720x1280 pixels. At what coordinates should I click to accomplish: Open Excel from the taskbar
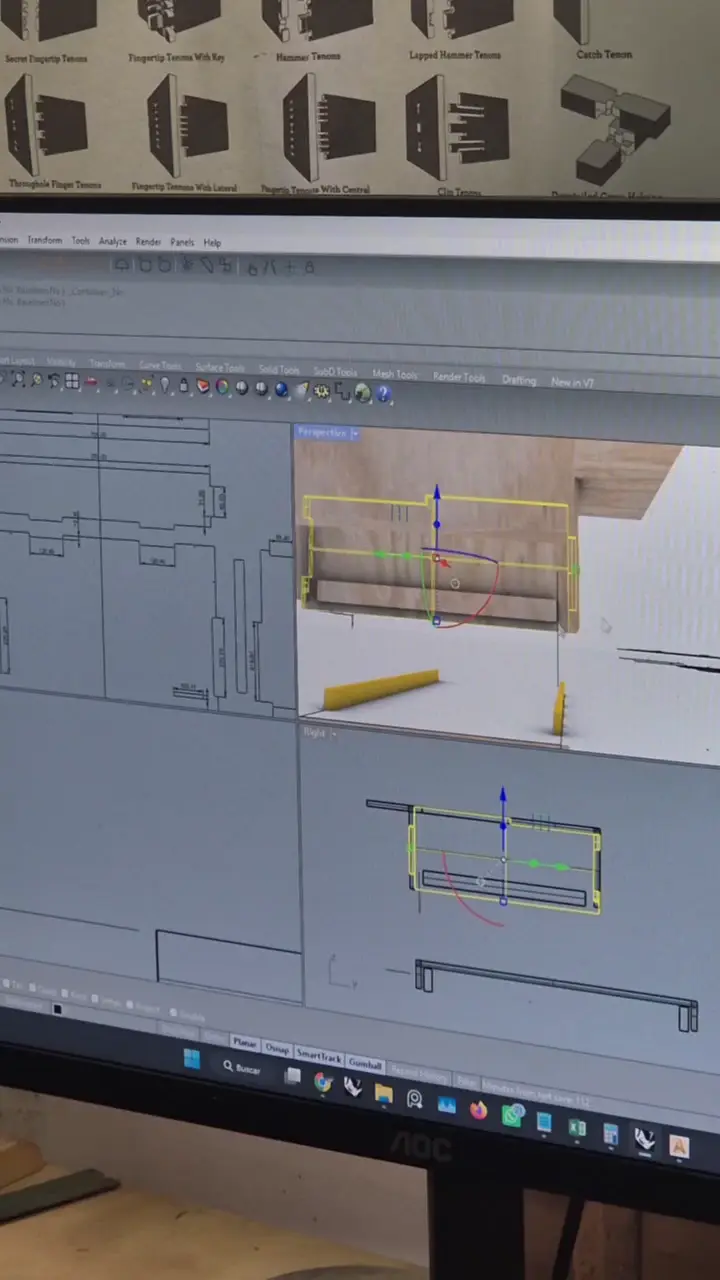[577, 1127]
